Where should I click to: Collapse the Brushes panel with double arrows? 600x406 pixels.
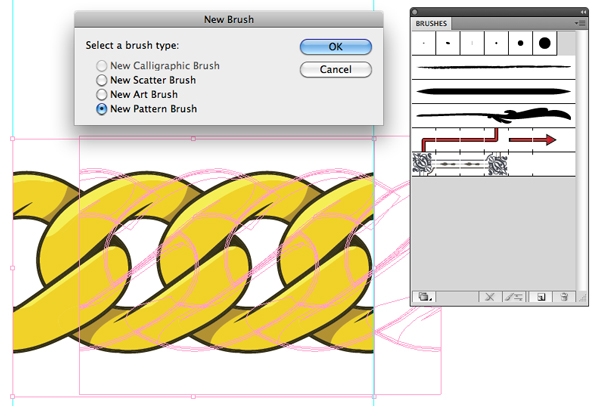[583, 12]
